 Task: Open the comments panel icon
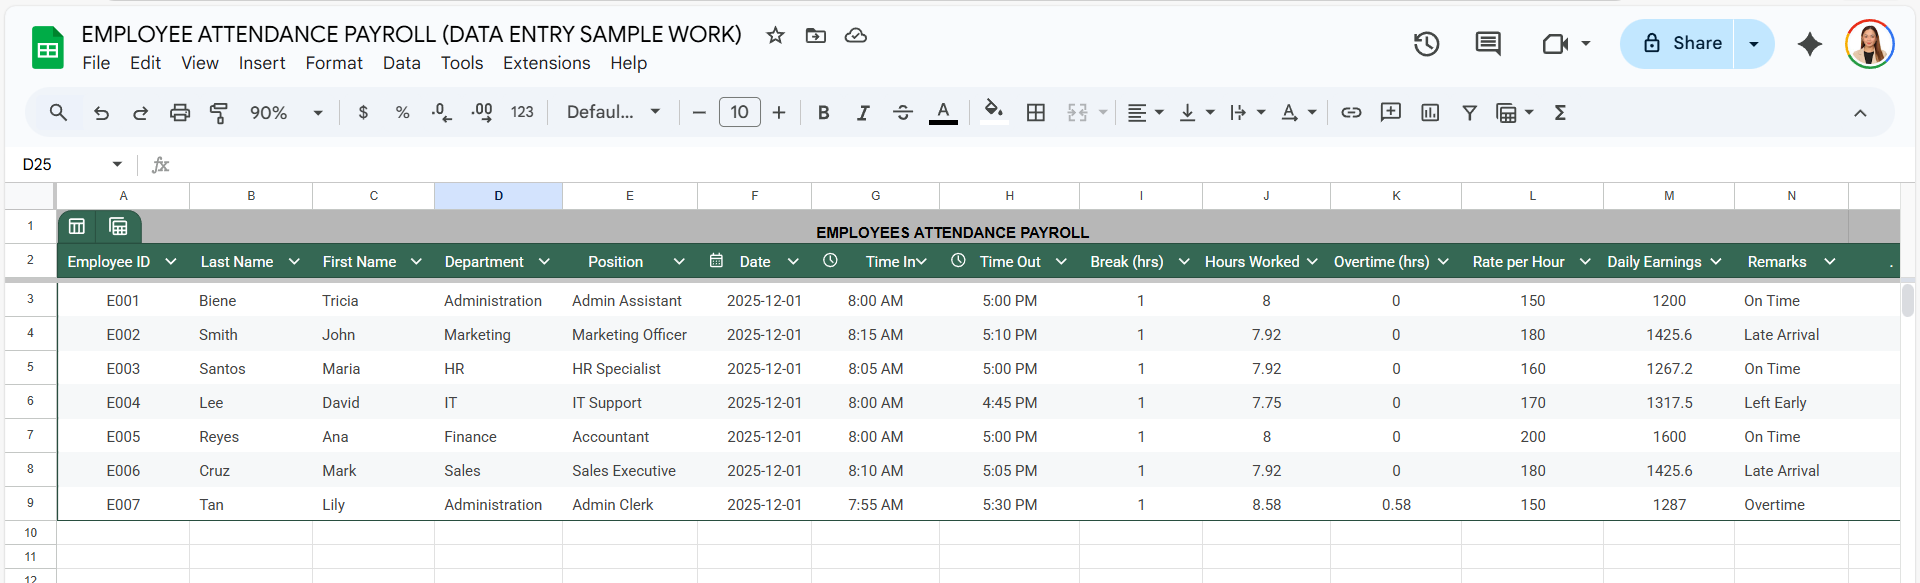pyautogui.click(x=1488, y=44)
